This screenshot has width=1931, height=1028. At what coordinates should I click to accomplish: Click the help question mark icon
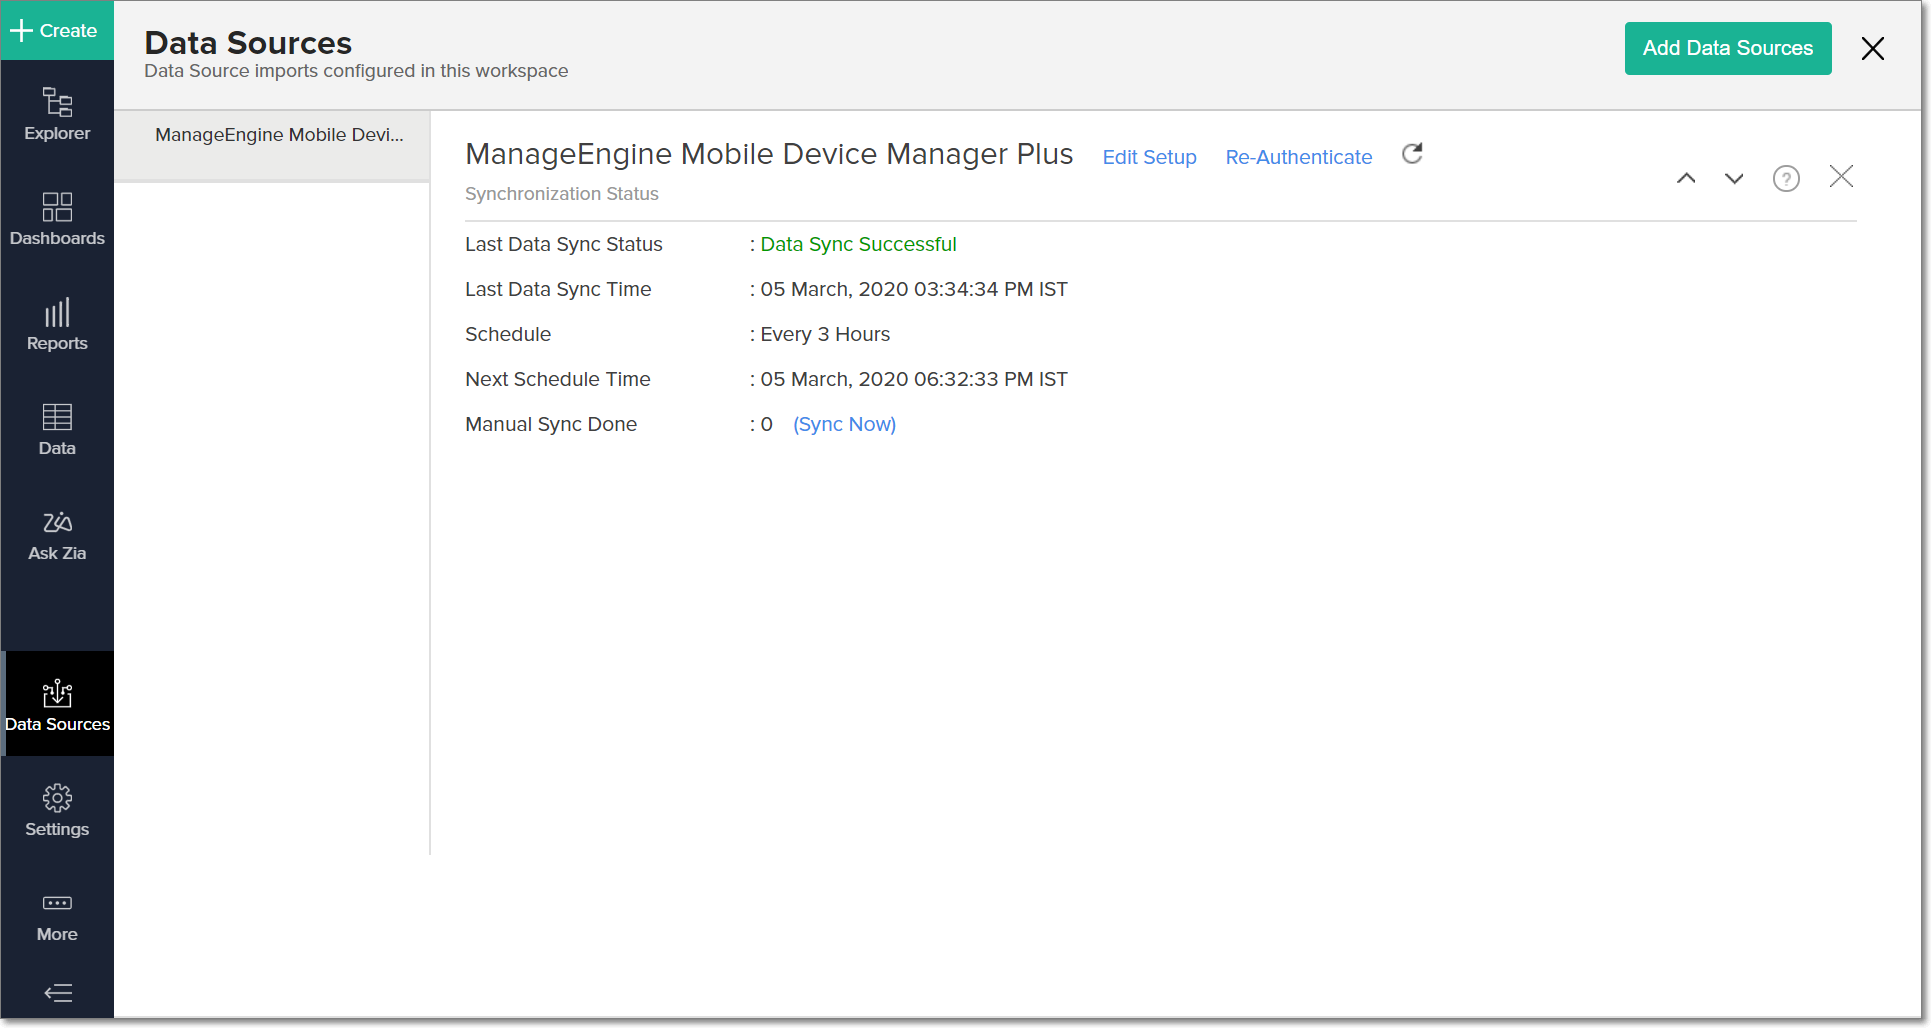click(x=1786, y=179)
